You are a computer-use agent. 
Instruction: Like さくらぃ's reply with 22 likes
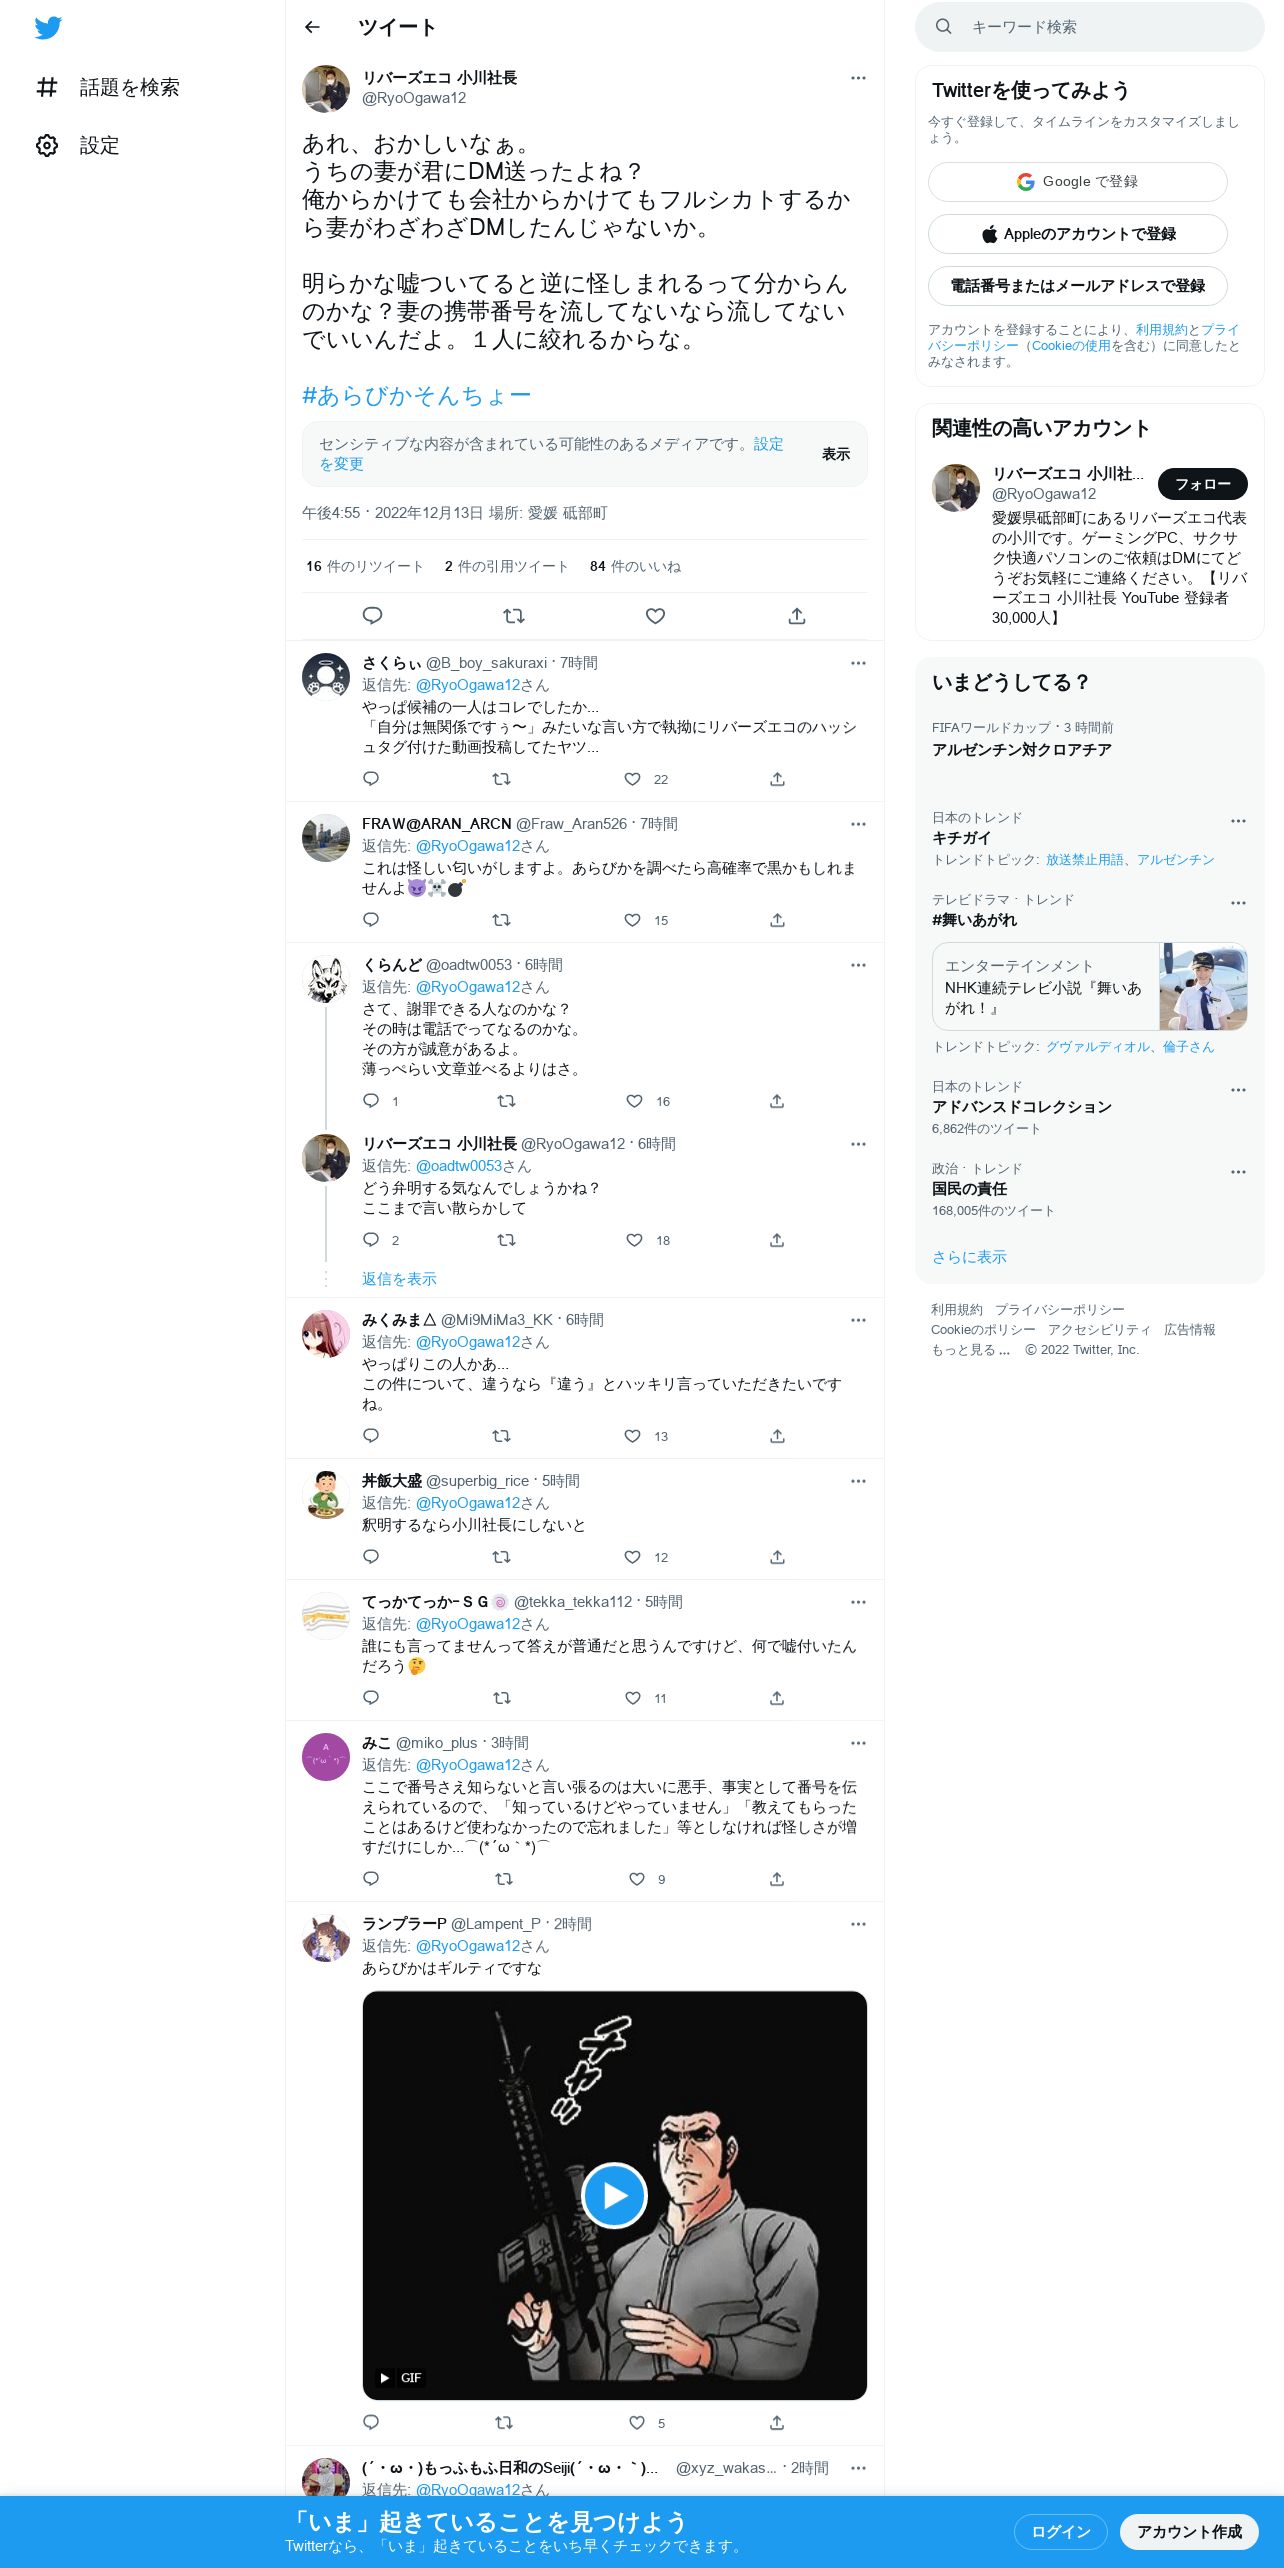[632, 779]
